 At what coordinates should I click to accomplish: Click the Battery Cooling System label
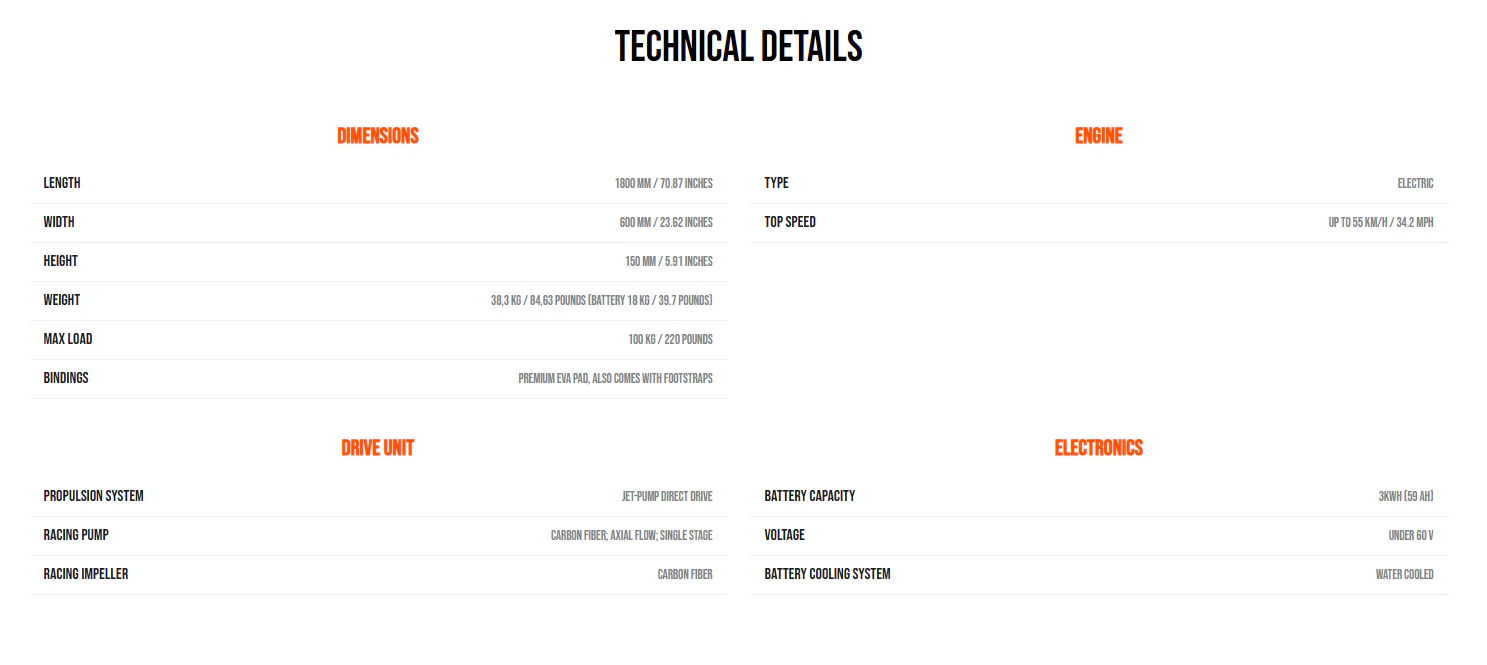(827, 574)
